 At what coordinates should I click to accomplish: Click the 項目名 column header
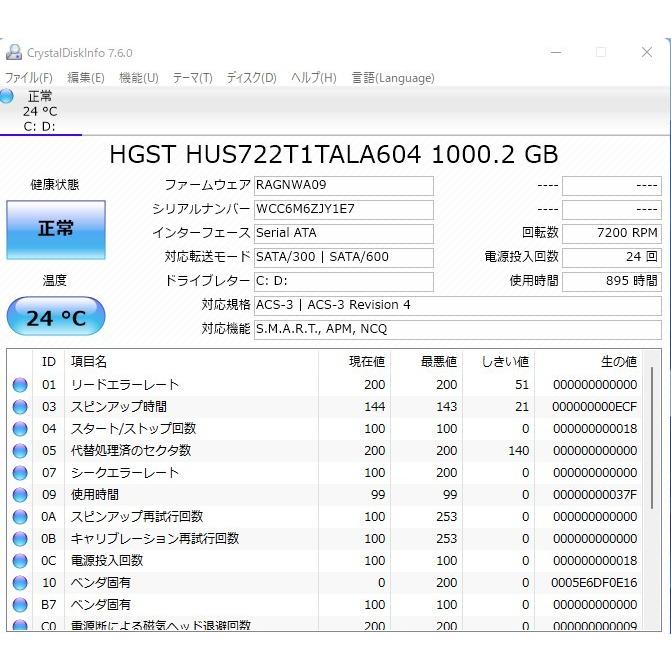pos(191,362)
